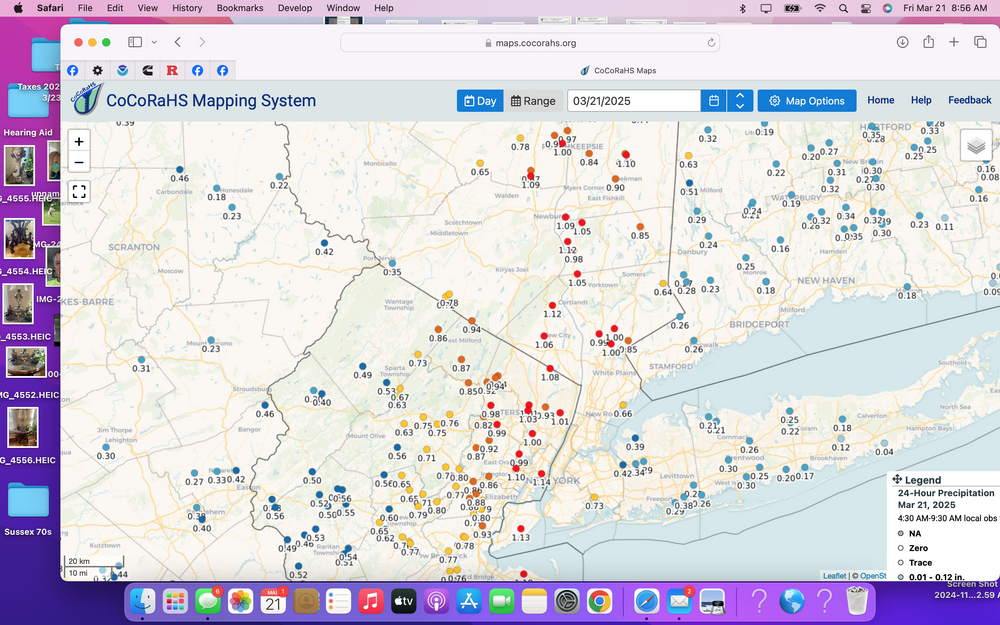The width and height of the screenshot is (1000, 625).
Task: Select the CoCoRaHS Maps tab
Action: pos(617,70)
